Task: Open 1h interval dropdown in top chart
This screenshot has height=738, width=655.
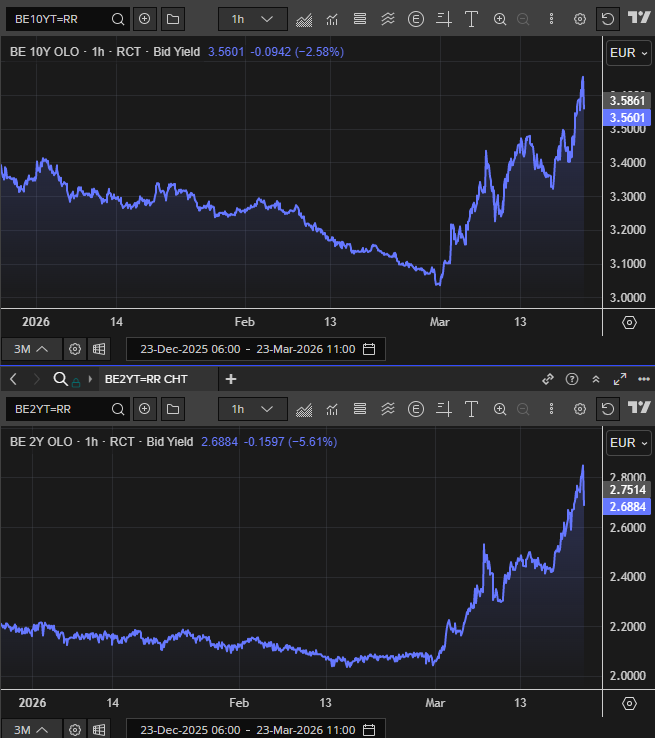Action: click(x=253, y=19)
